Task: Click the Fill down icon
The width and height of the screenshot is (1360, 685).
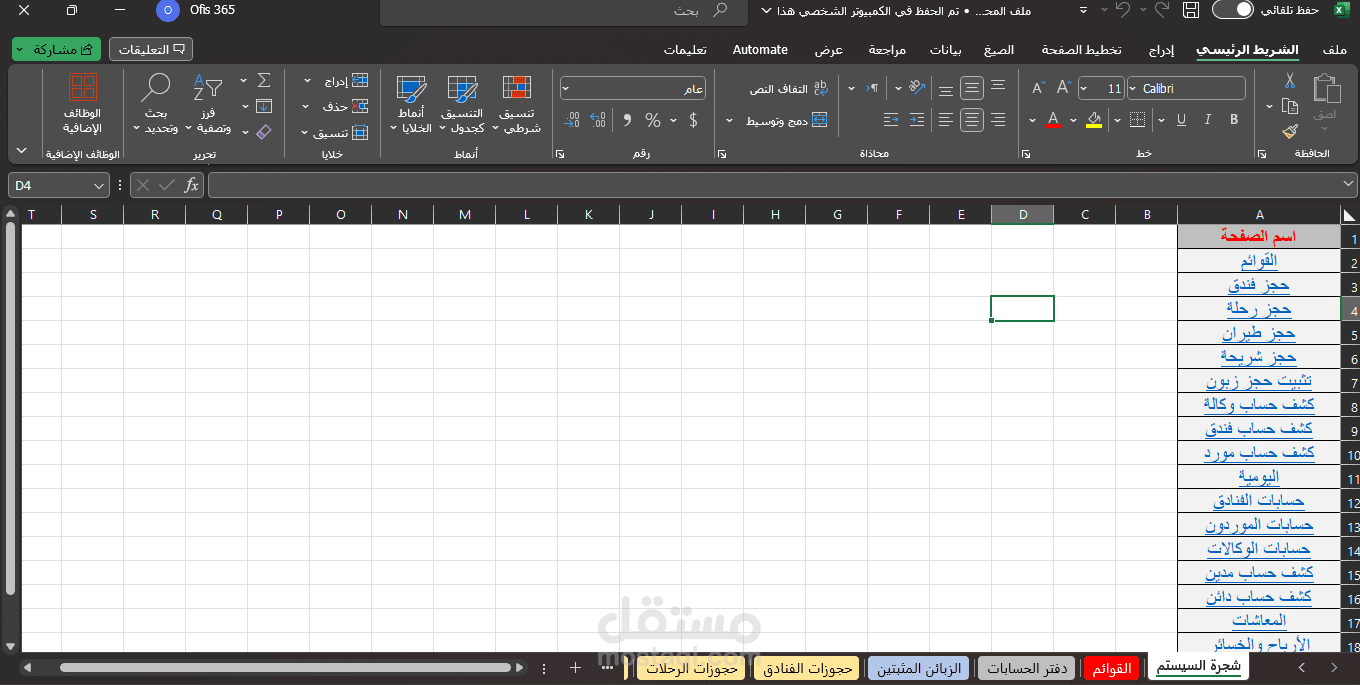Action: click(x=264, y=106)
